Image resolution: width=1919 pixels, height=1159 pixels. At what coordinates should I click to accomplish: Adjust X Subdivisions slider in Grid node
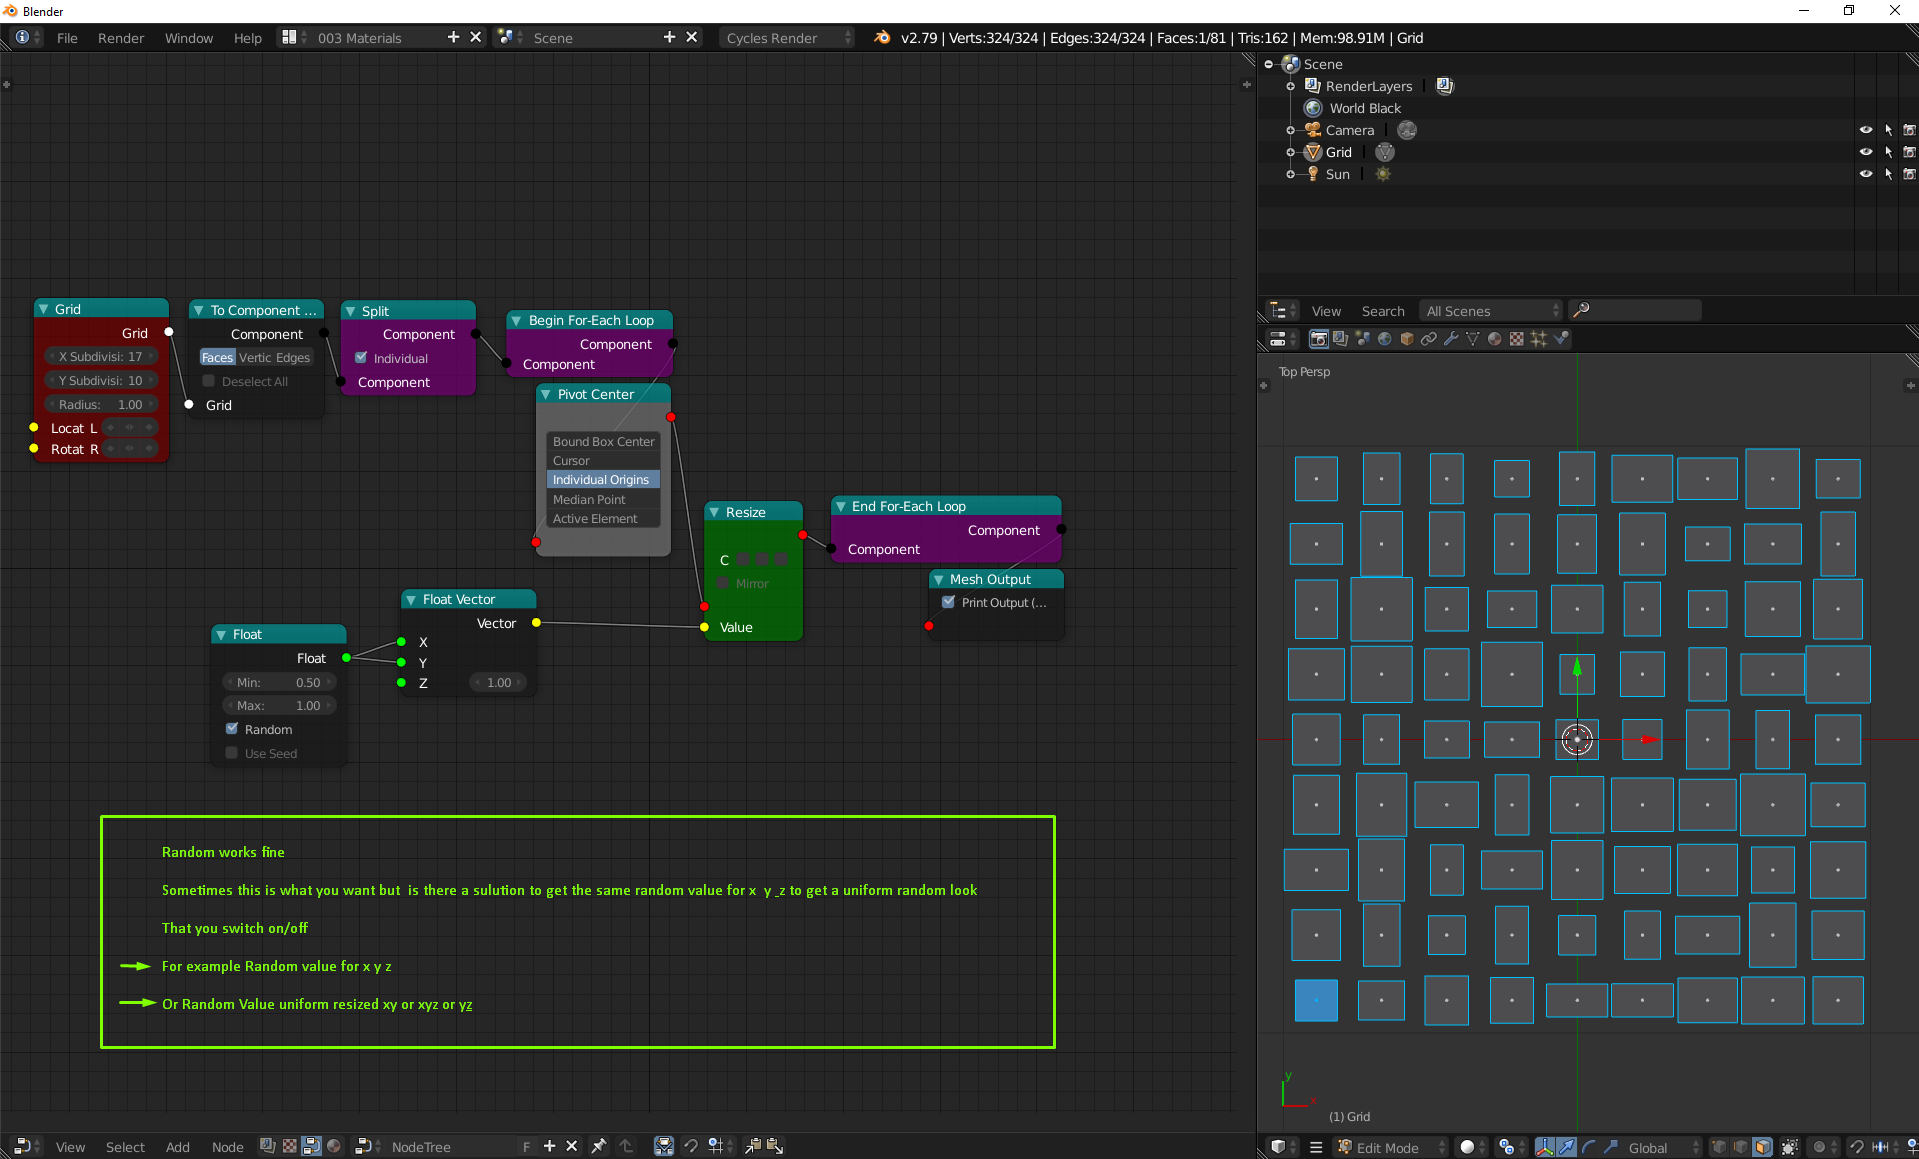click(101, 356)
